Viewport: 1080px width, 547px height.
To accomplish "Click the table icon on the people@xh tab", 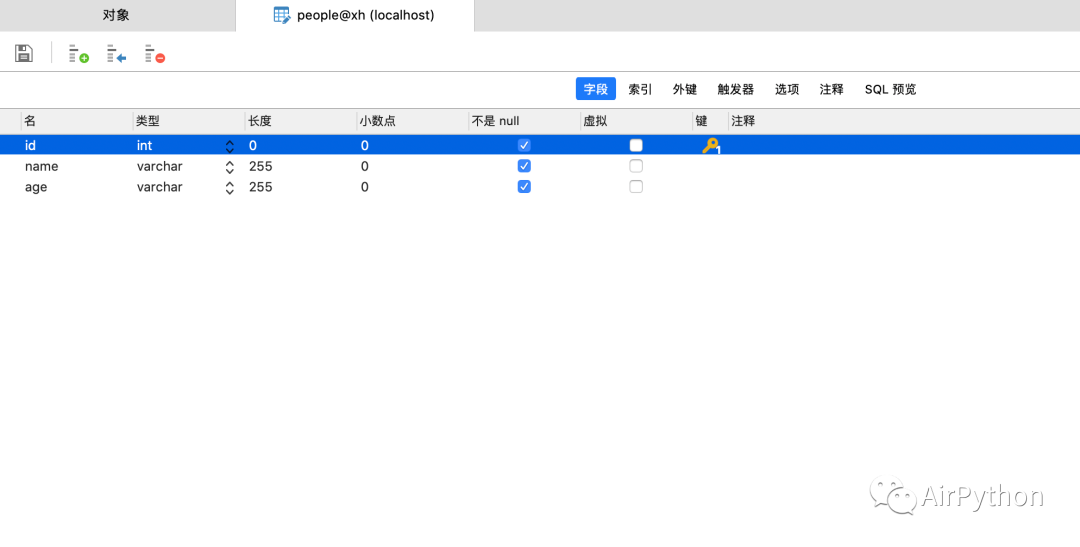I will 282,15.
